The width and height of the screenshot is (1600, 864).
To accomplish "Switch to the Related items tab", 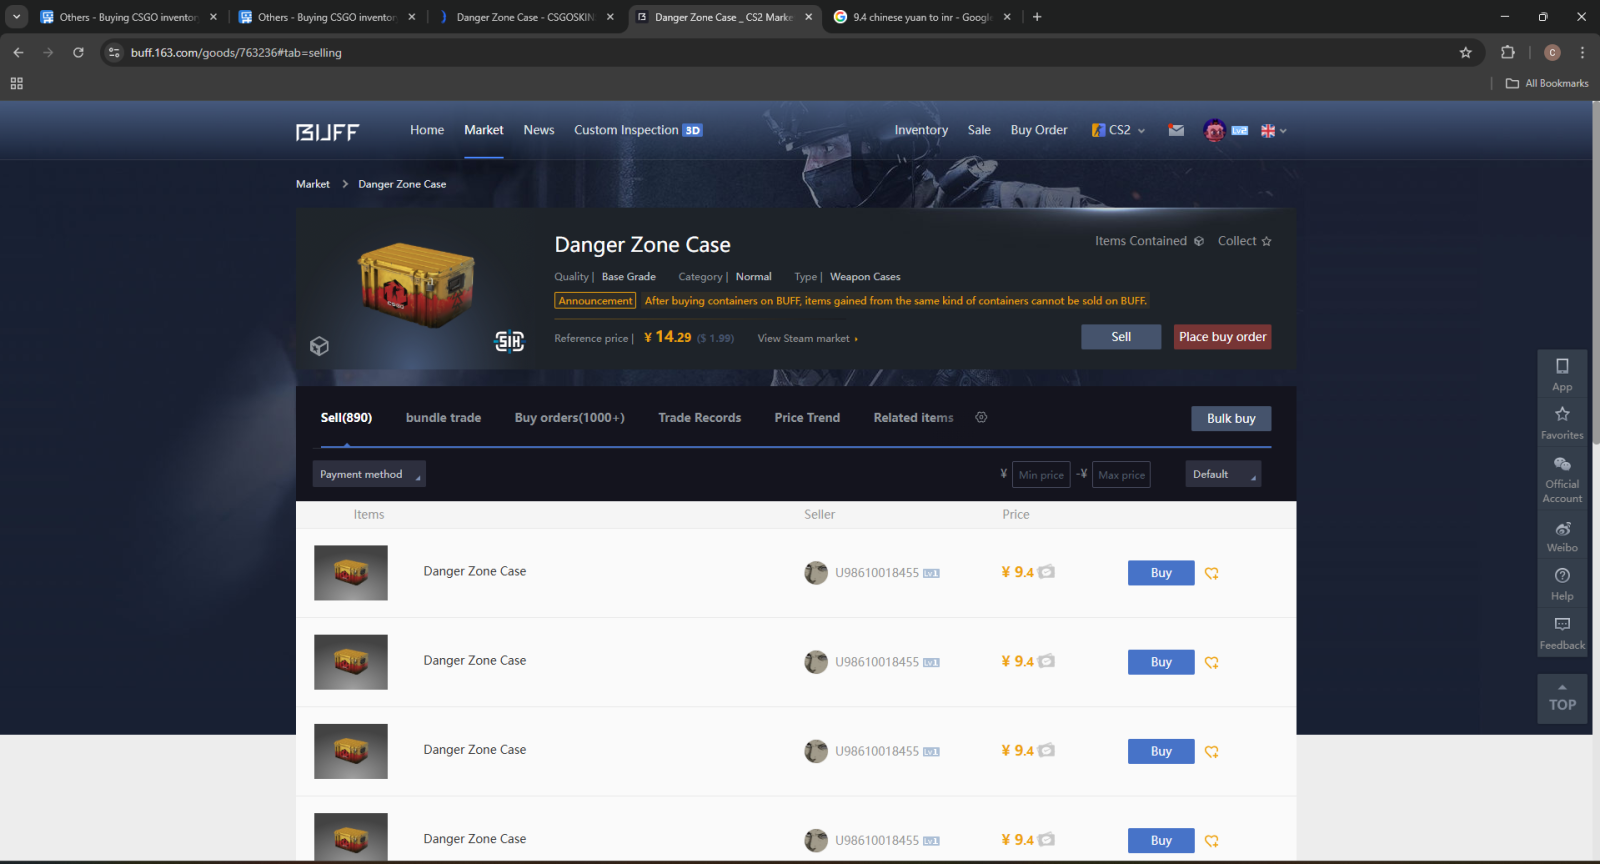I will tap(913, 418).
